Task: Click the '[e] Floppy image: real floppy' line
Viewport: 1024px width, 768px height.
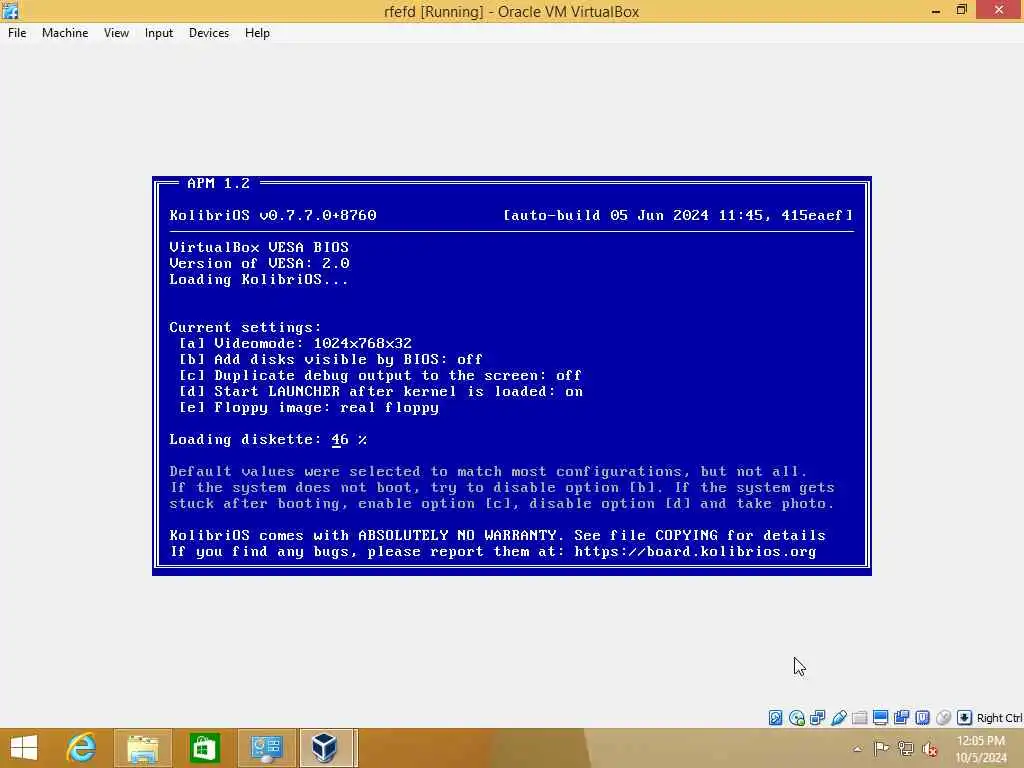Action: coord(309,408)
